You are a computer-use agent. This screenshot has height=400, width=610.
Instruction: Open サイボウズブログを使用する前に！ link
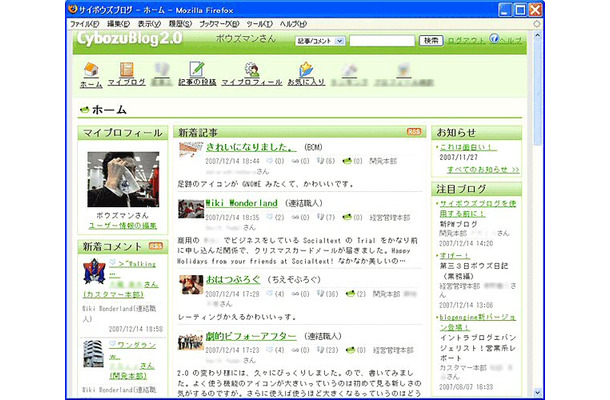pos(478,208)
